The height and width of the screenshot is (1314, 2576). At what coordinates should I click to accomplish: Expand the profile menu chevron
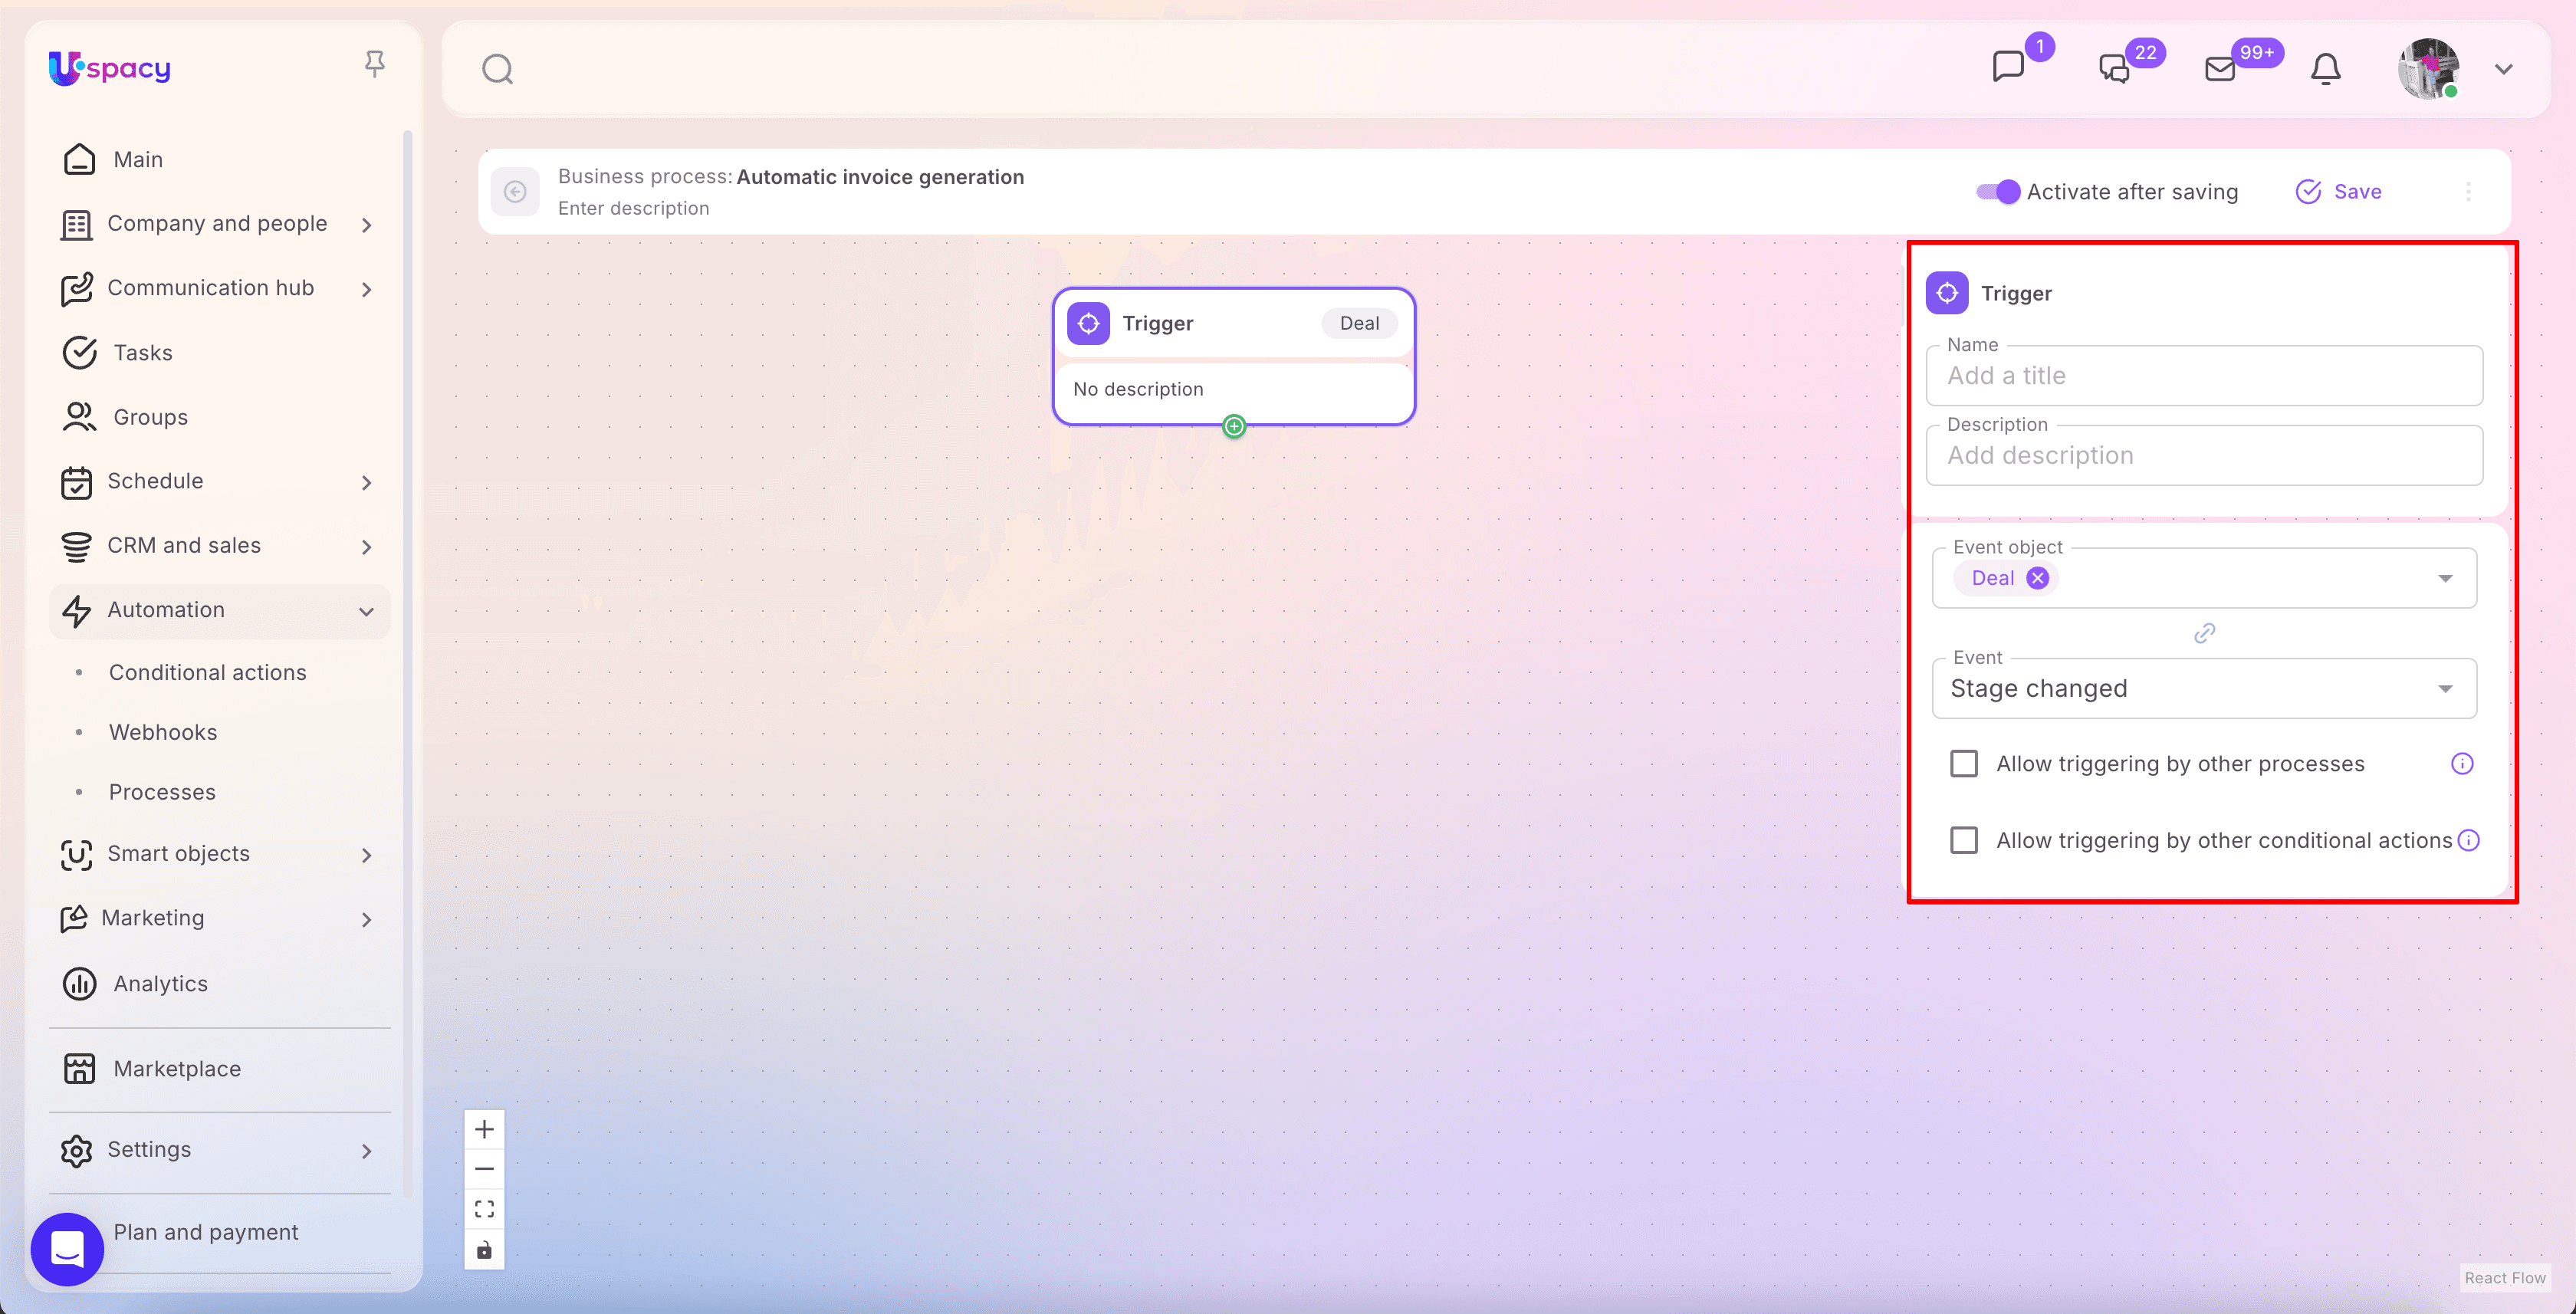pyautogui.click(x=2504, y=69)
